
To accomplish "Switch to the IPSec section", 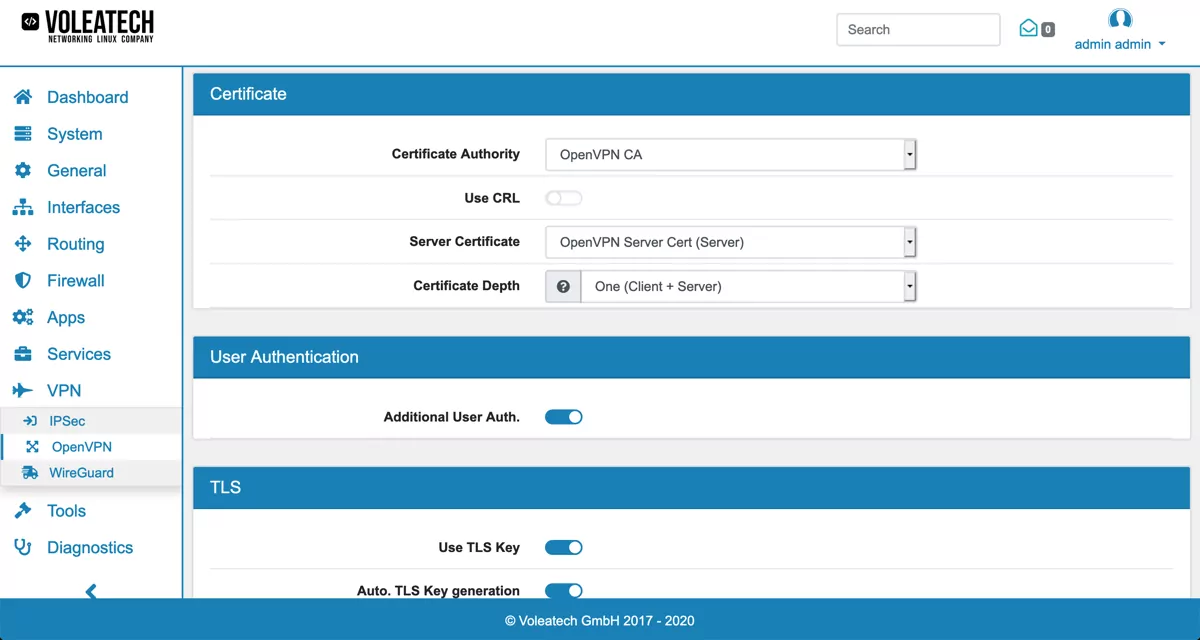I will click(x=66, y=421).
